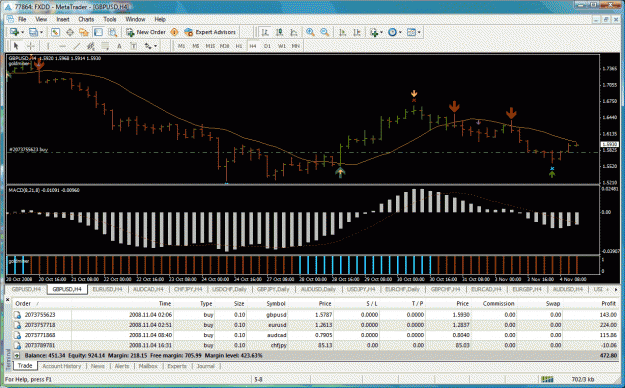Toggle the Terminal panel icon

[x=98, y=32]
